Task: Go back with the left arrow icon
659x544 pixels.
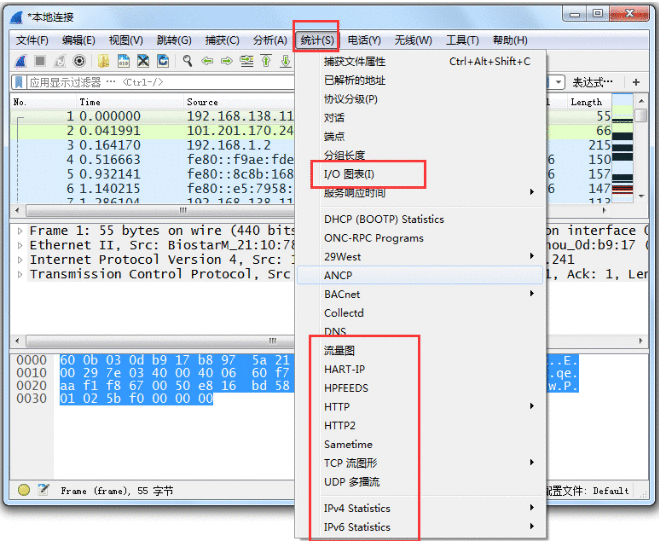Action: (207, 61)
